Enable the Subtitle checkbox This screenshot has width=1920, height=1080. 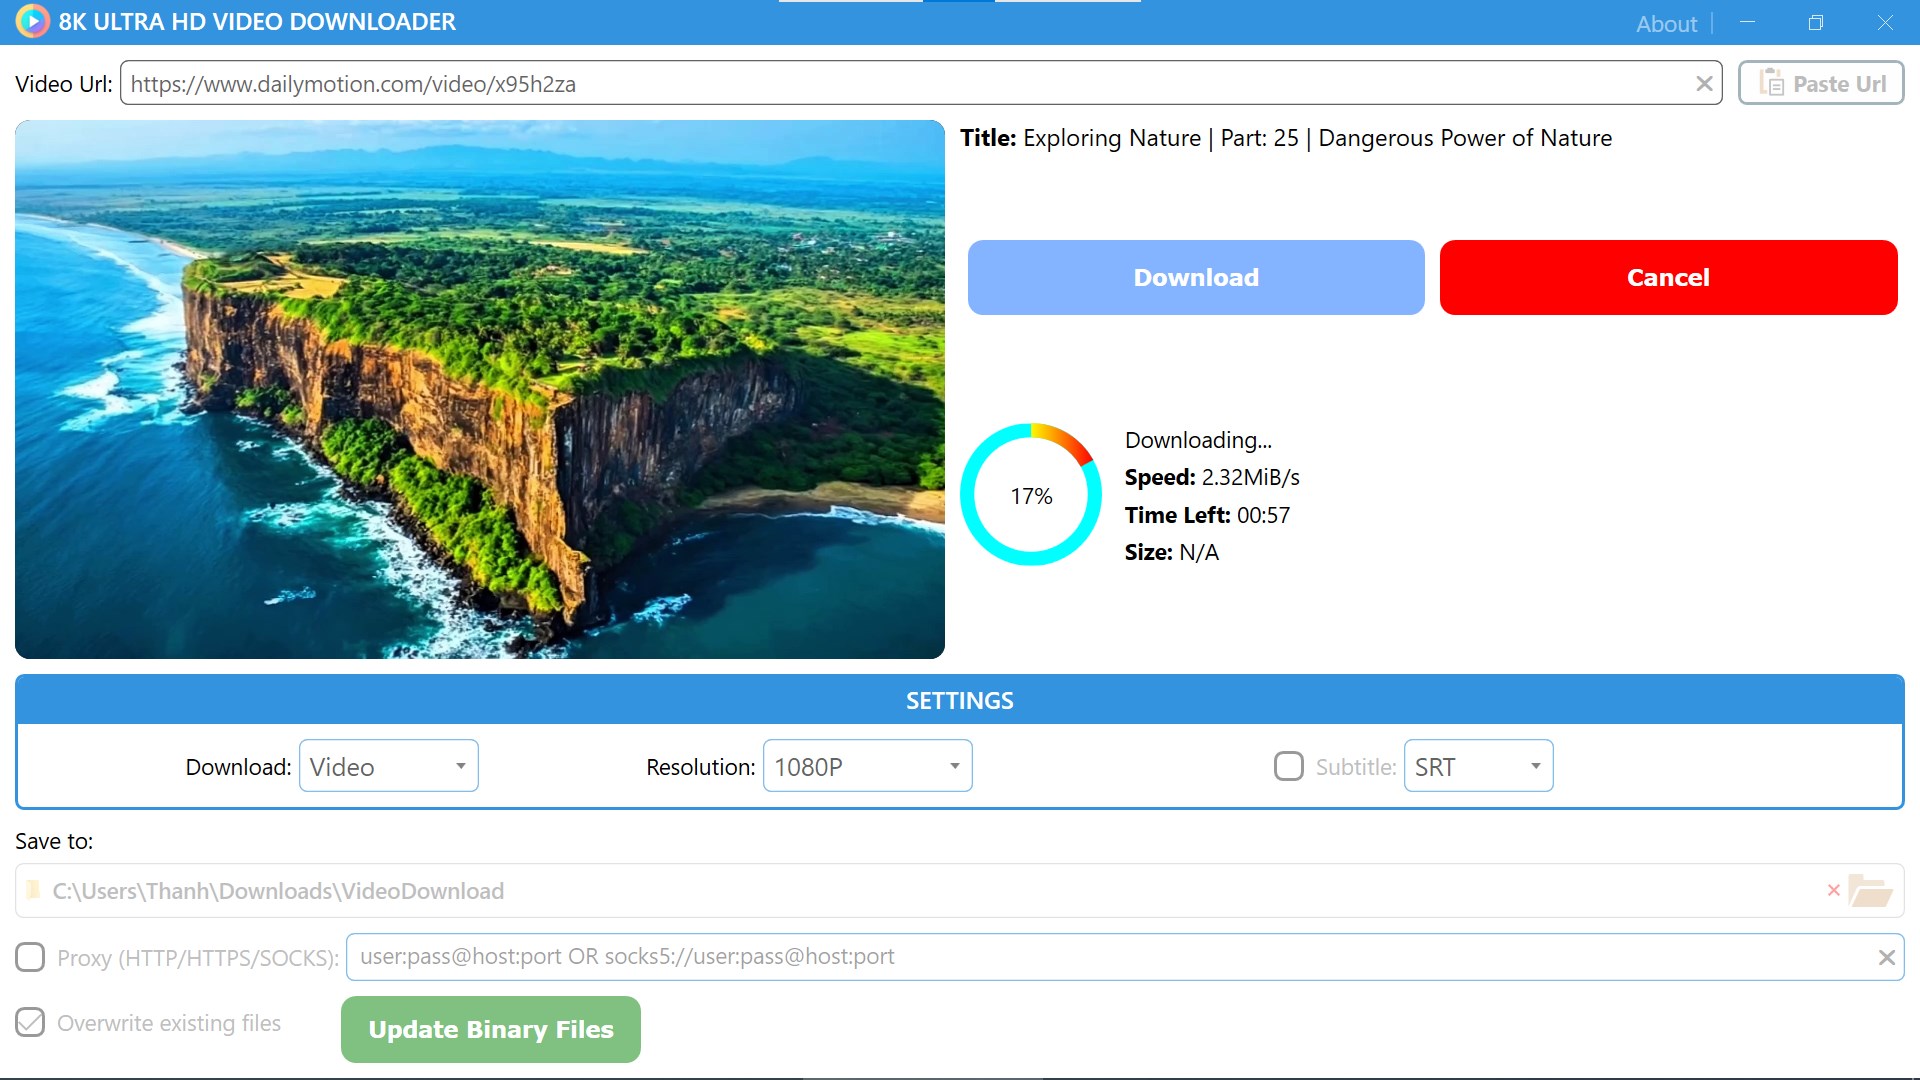(x=1289, y=766)
